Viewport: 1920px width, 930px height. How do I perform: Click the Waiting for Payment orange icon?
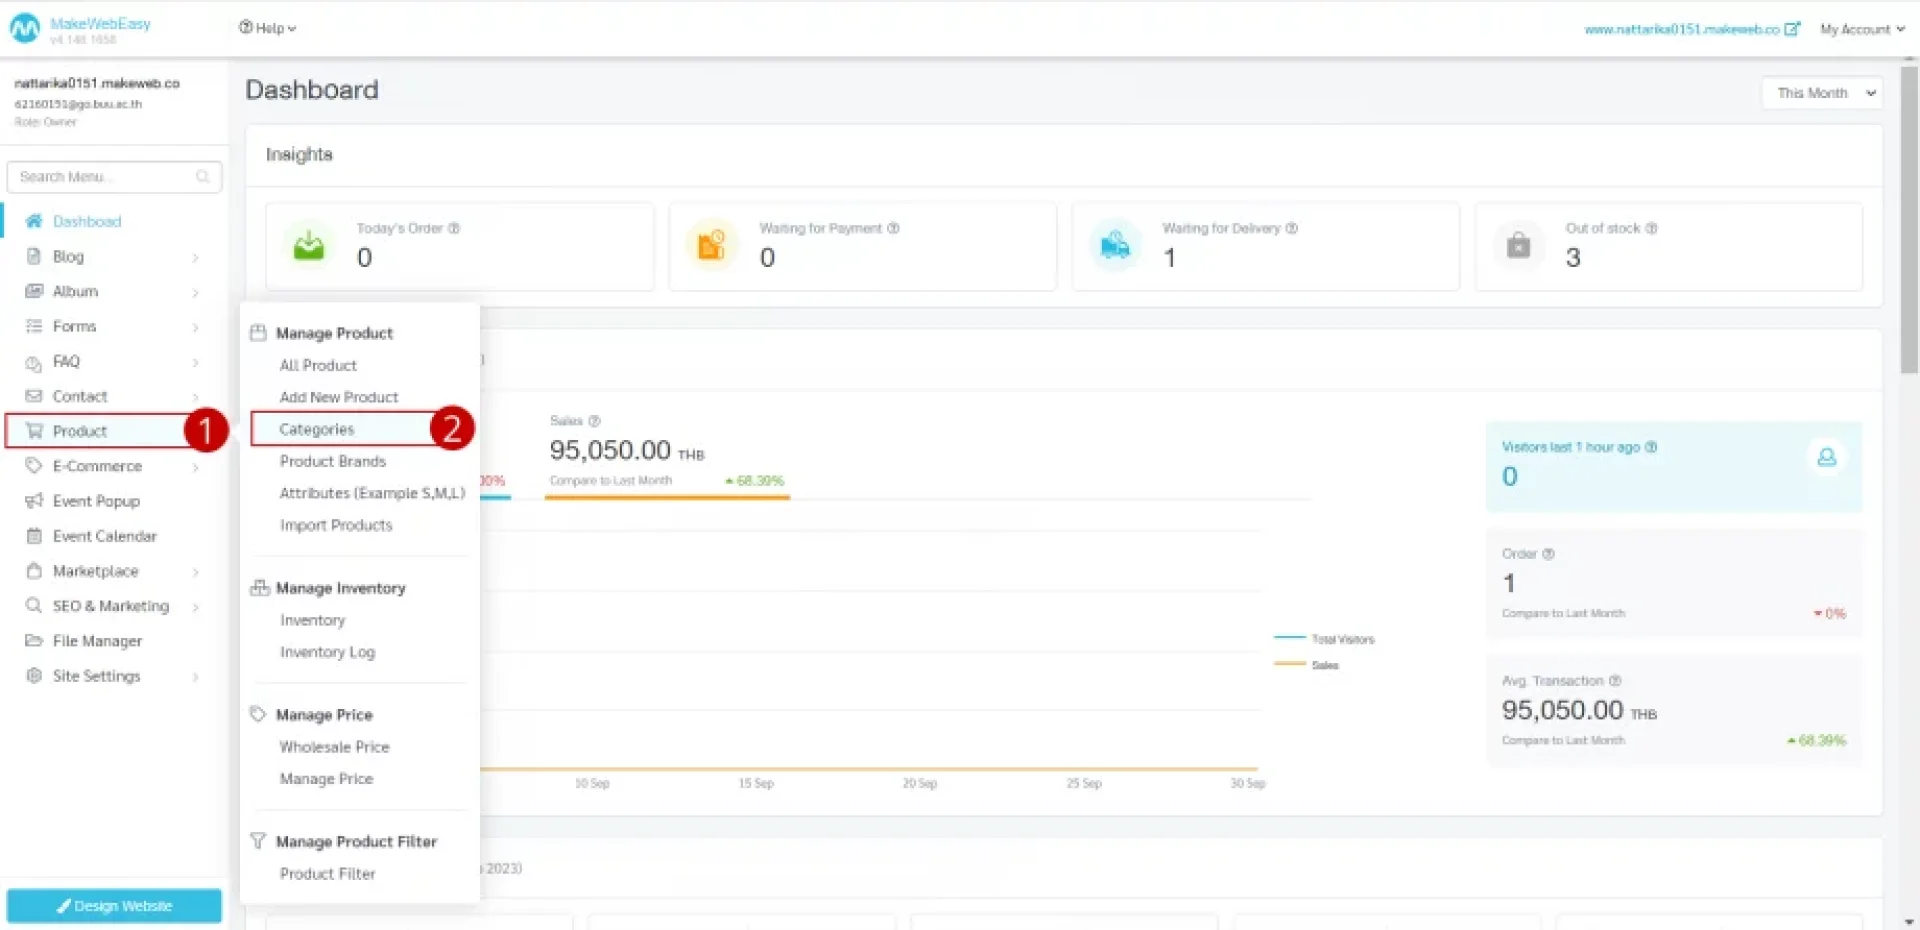711,245
